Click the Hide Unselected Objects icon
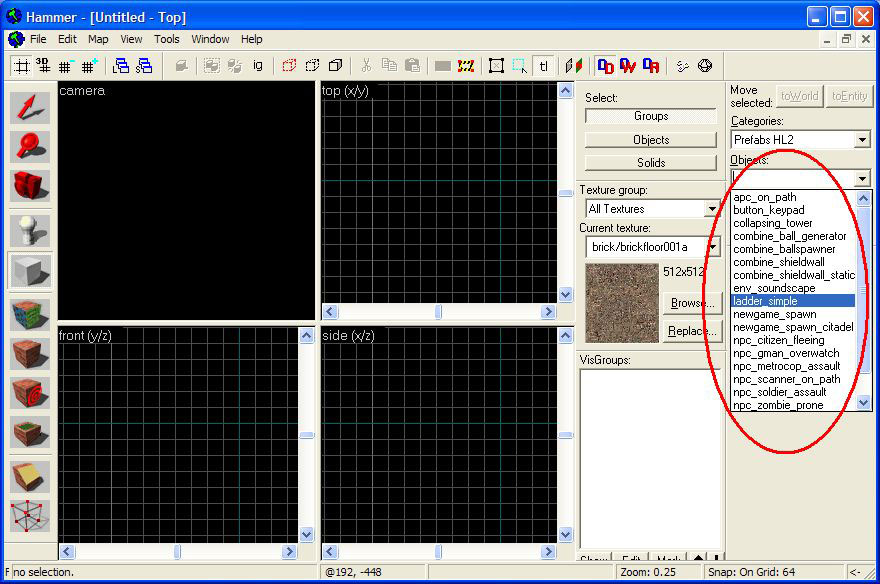The image size is (880, 584). 313,66
